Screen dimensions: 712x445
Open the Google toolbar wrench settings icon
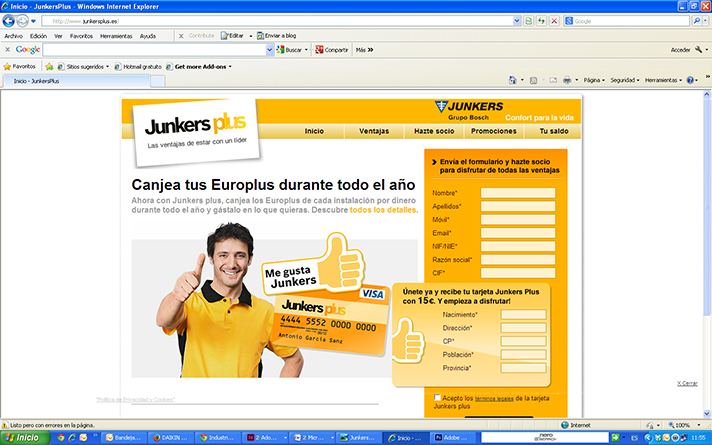click(x=698, y=49)
